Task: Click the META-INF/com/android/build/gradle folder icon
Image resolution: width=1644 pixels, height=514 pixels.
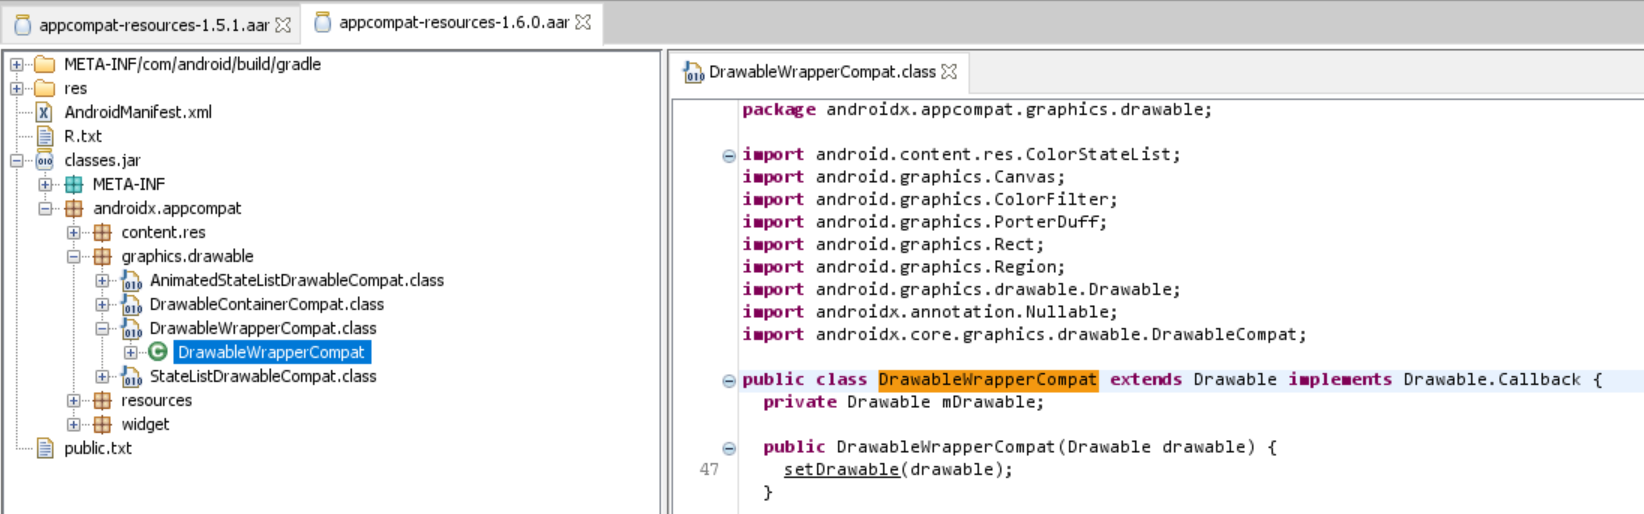Action: 45,64
